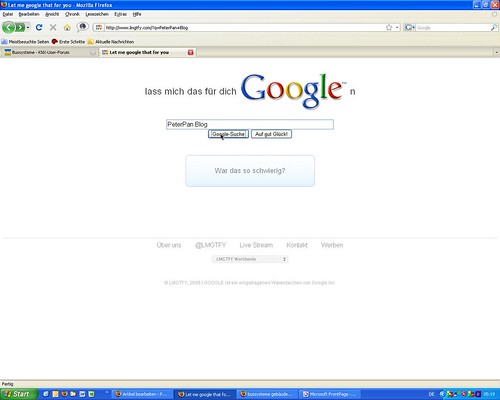Go forward with the Forward arrow button
This screenshot has height=400, width=500.
click(x=20, y=27)
